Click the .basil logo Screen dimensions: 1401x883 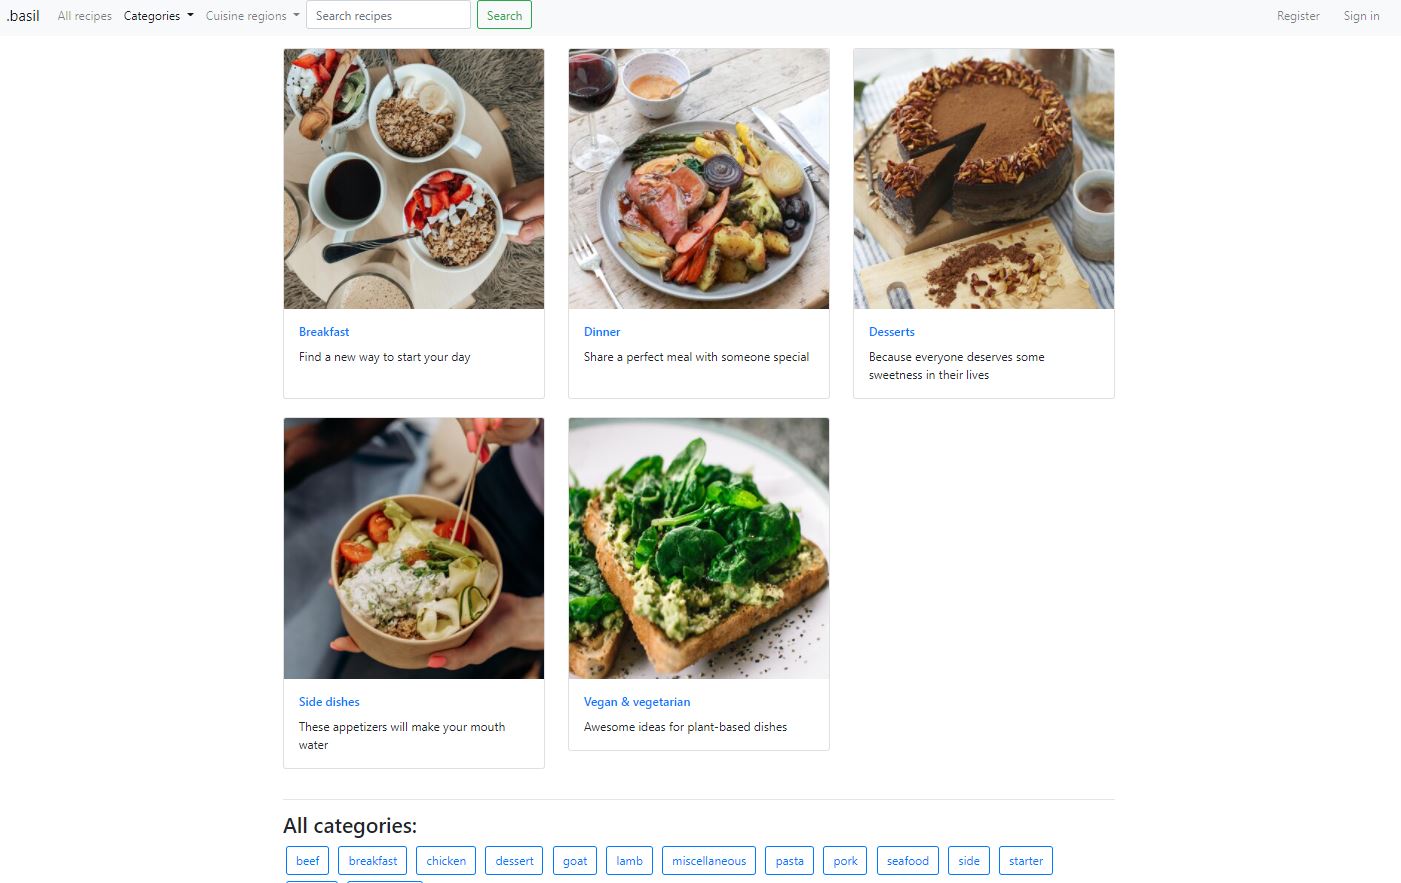23,16
